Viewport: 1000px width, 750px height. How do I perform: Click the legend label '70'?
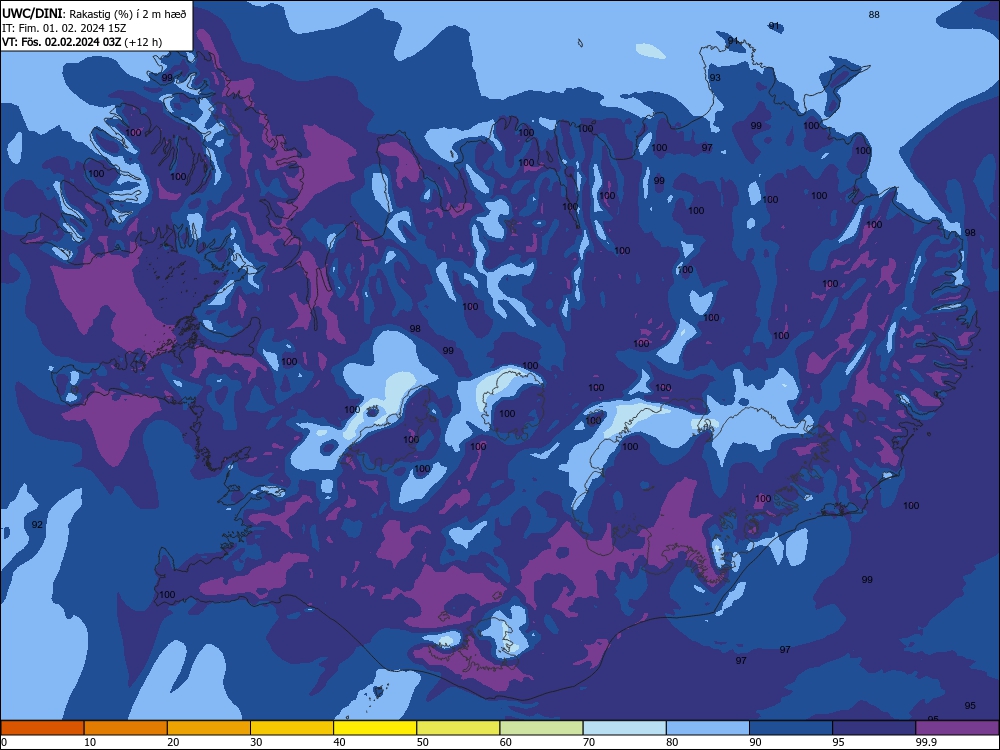pos(589,742)
